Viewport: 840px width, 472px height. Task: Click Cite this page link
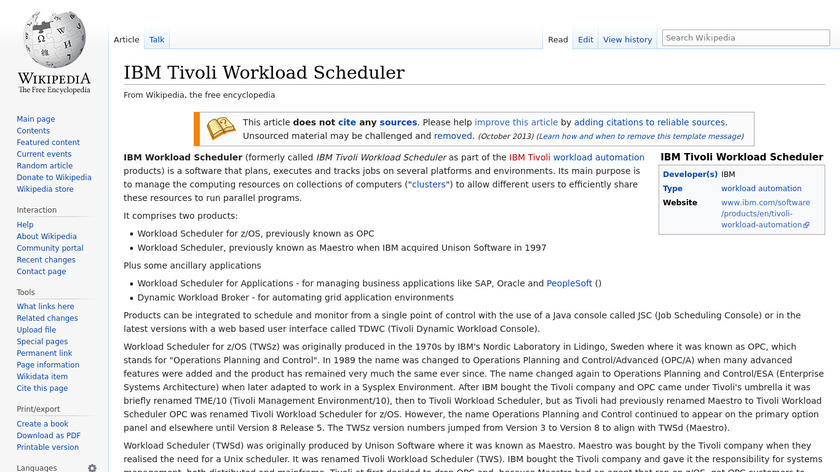point(42,388)
